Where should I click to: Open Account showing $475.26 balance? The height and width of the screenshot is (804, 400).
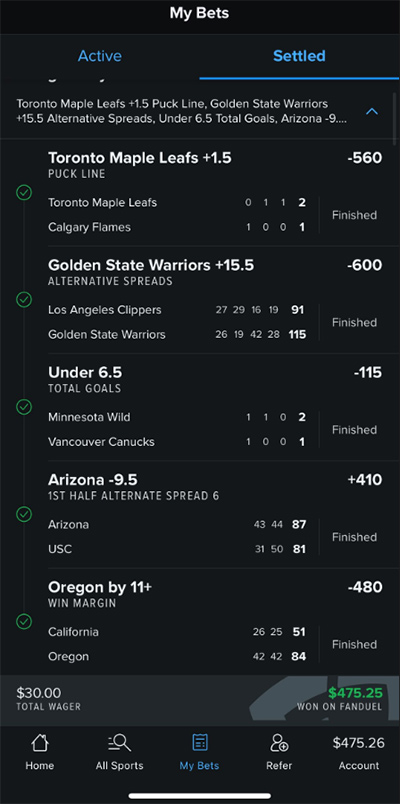tap(358, 754)
